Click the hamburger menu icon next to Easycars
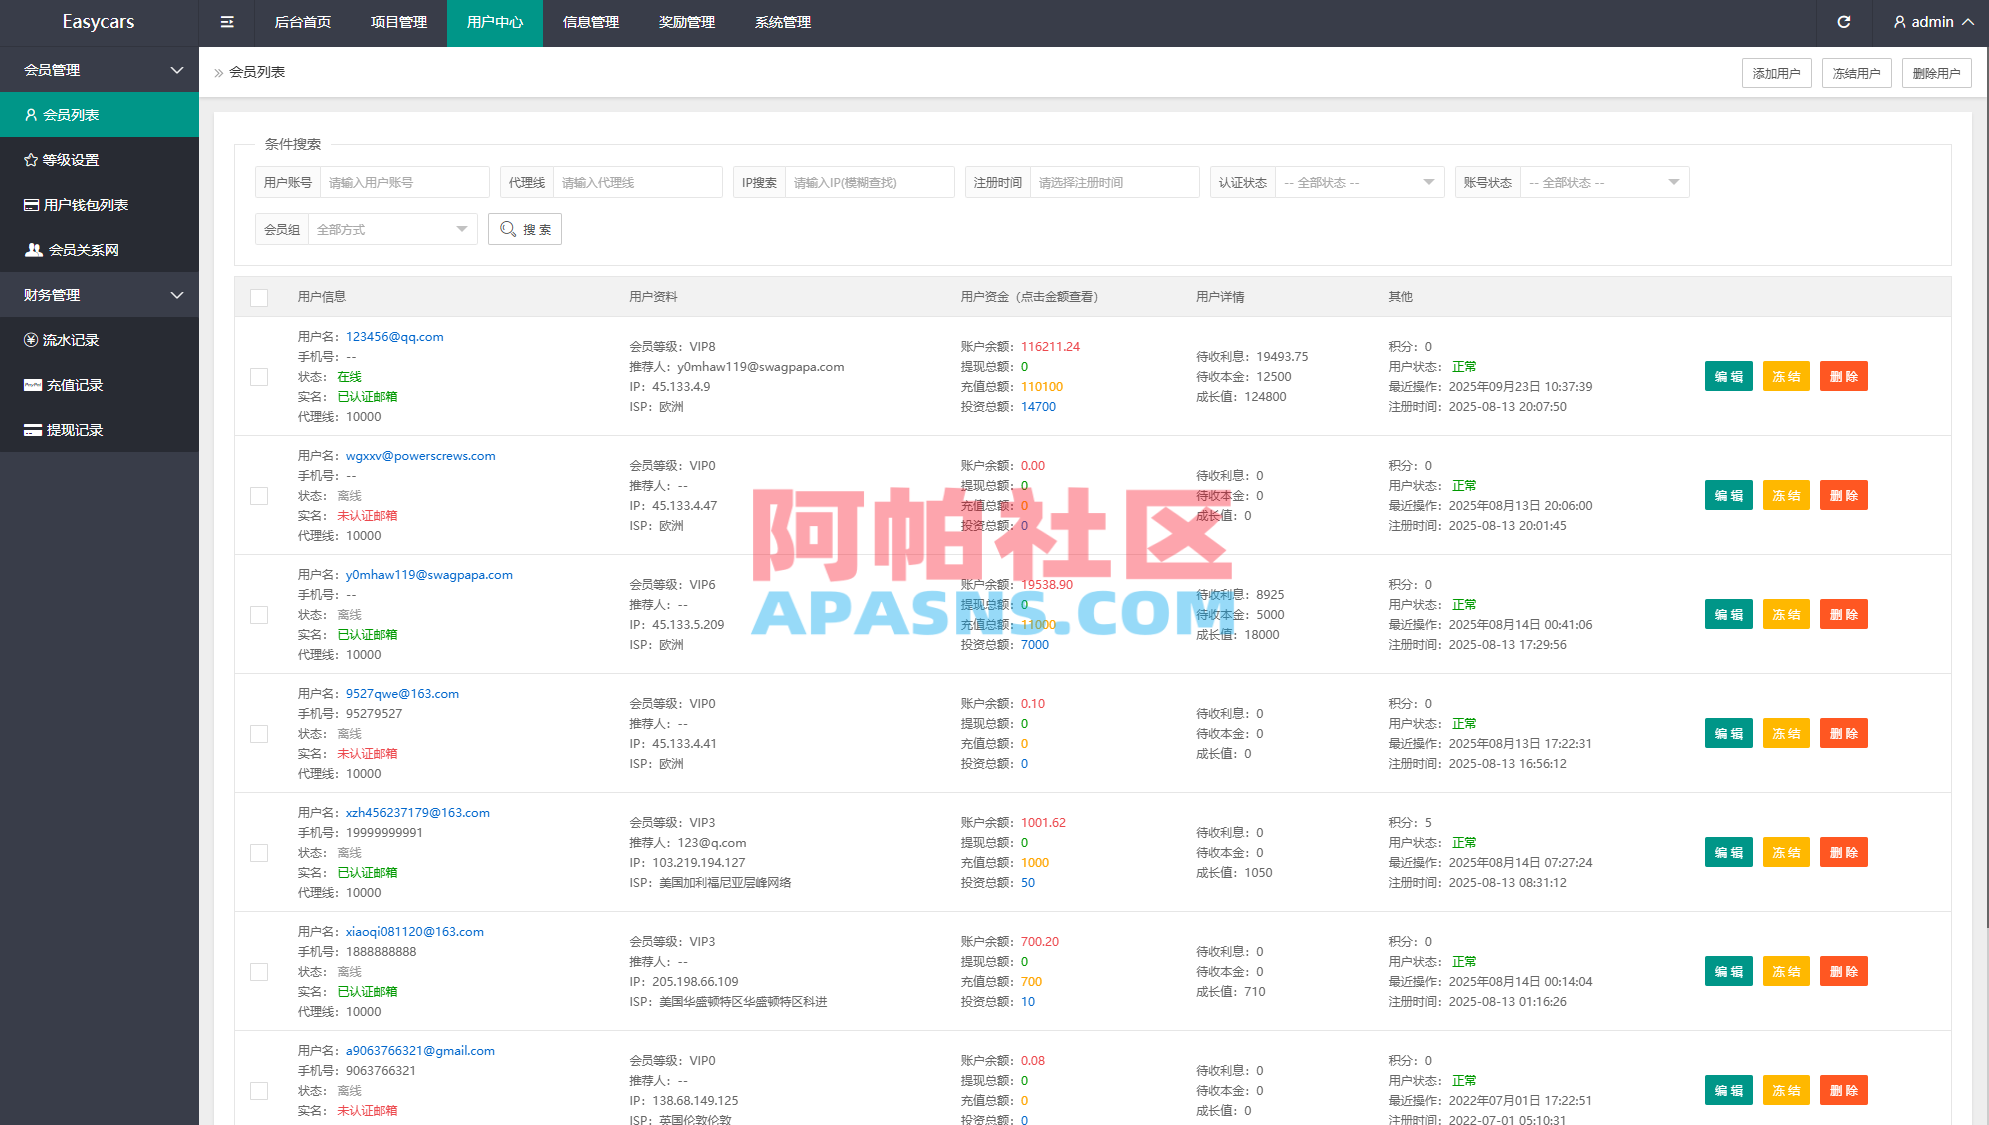Viewport: 1989px width, 1125px height. coord(226,21)
